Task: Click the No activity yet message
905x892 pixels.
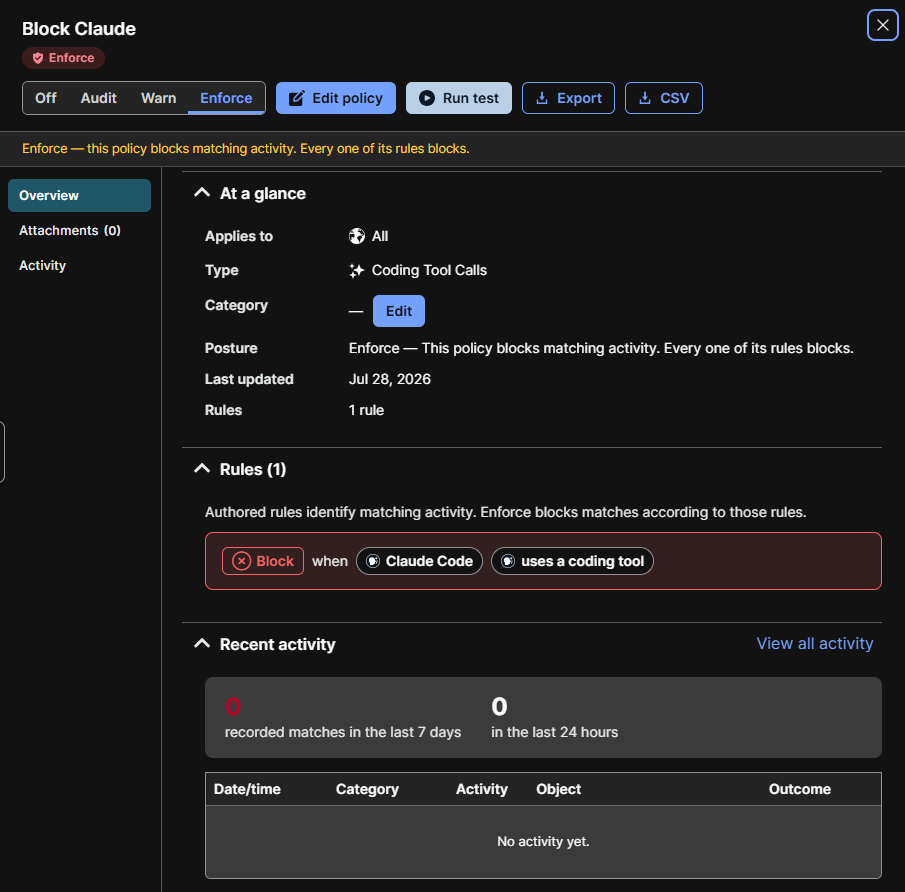Action: pos(543,842)
